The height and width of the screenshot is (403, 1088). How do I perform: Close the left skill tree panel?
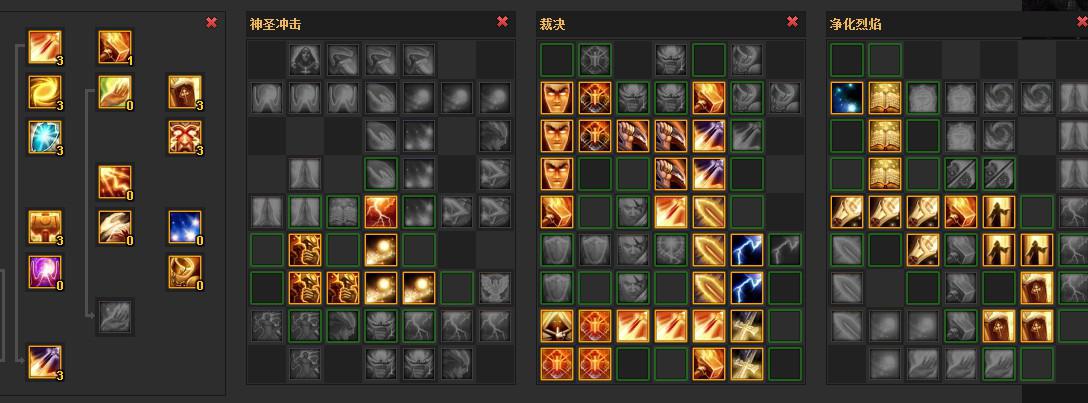(212, 23)
